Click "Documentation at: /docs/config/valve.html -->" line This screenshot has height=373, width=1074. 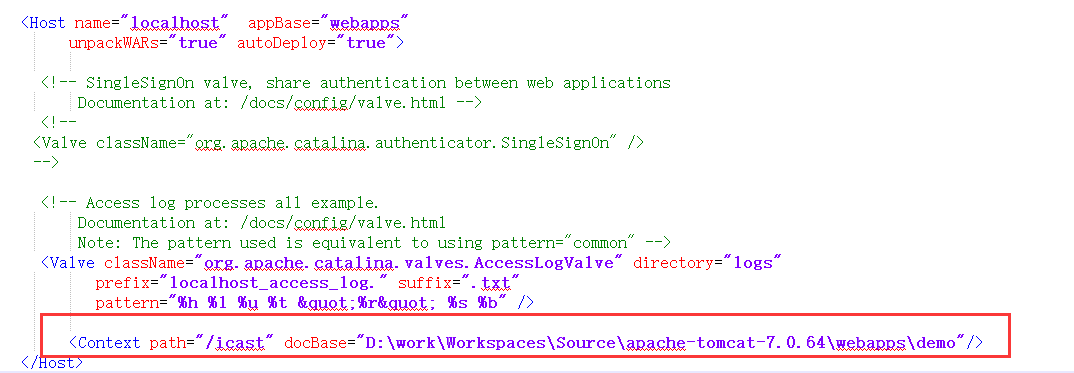(x=280, y=103)
